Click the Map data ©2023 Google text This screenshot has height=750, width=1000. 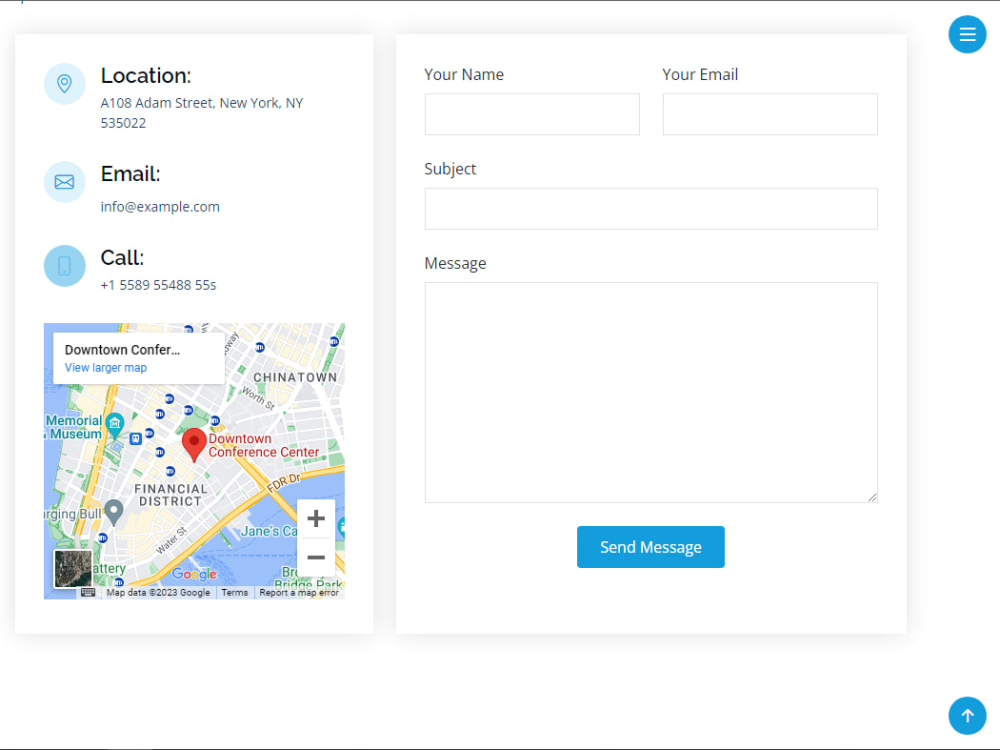point(158,592)
